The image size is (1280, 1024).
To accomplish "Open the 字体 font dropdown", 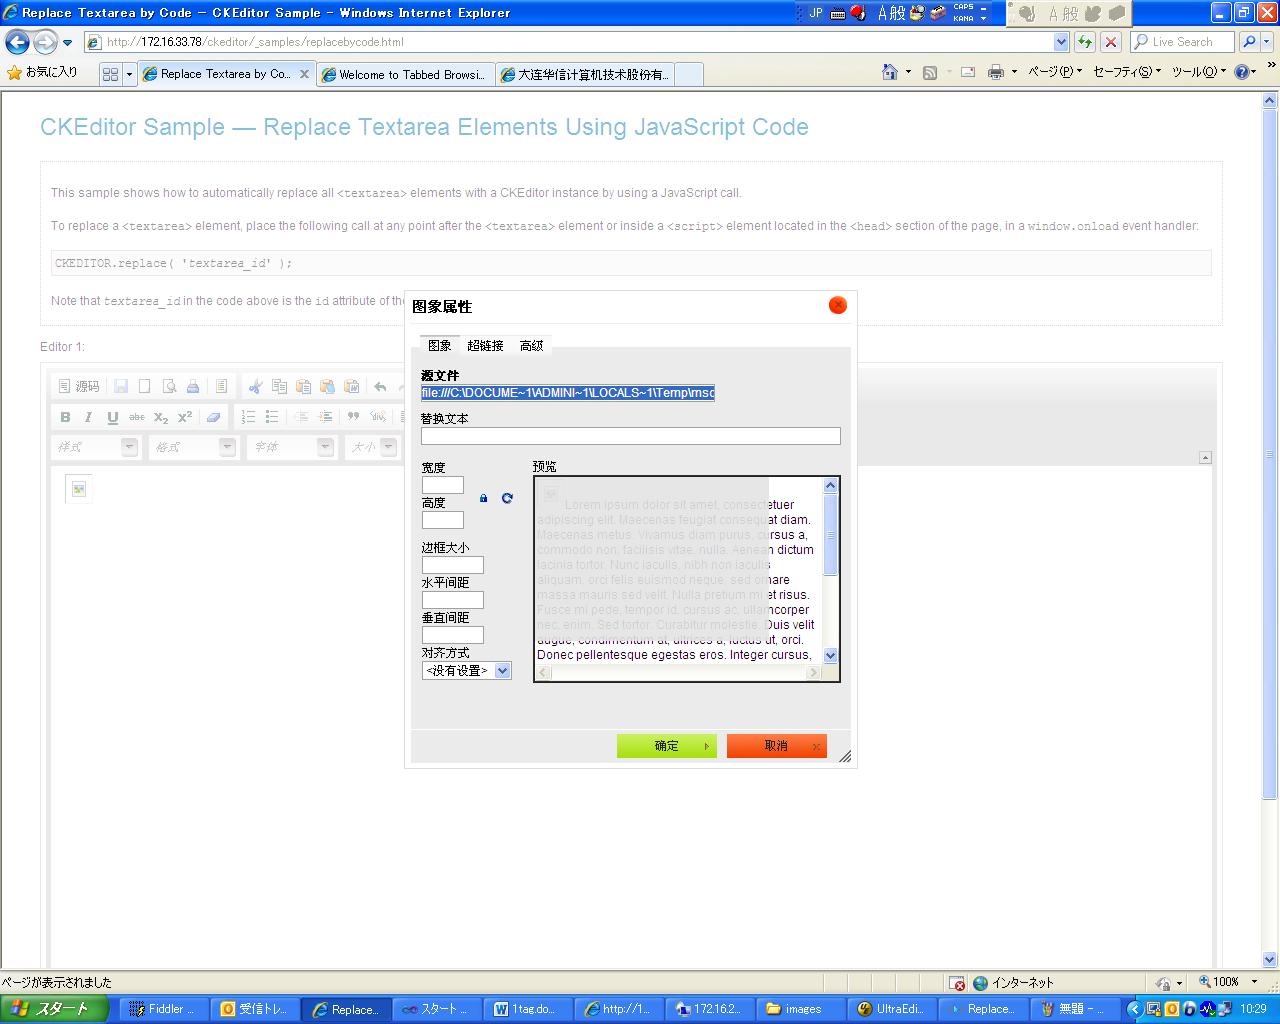I will click(292, 447).
